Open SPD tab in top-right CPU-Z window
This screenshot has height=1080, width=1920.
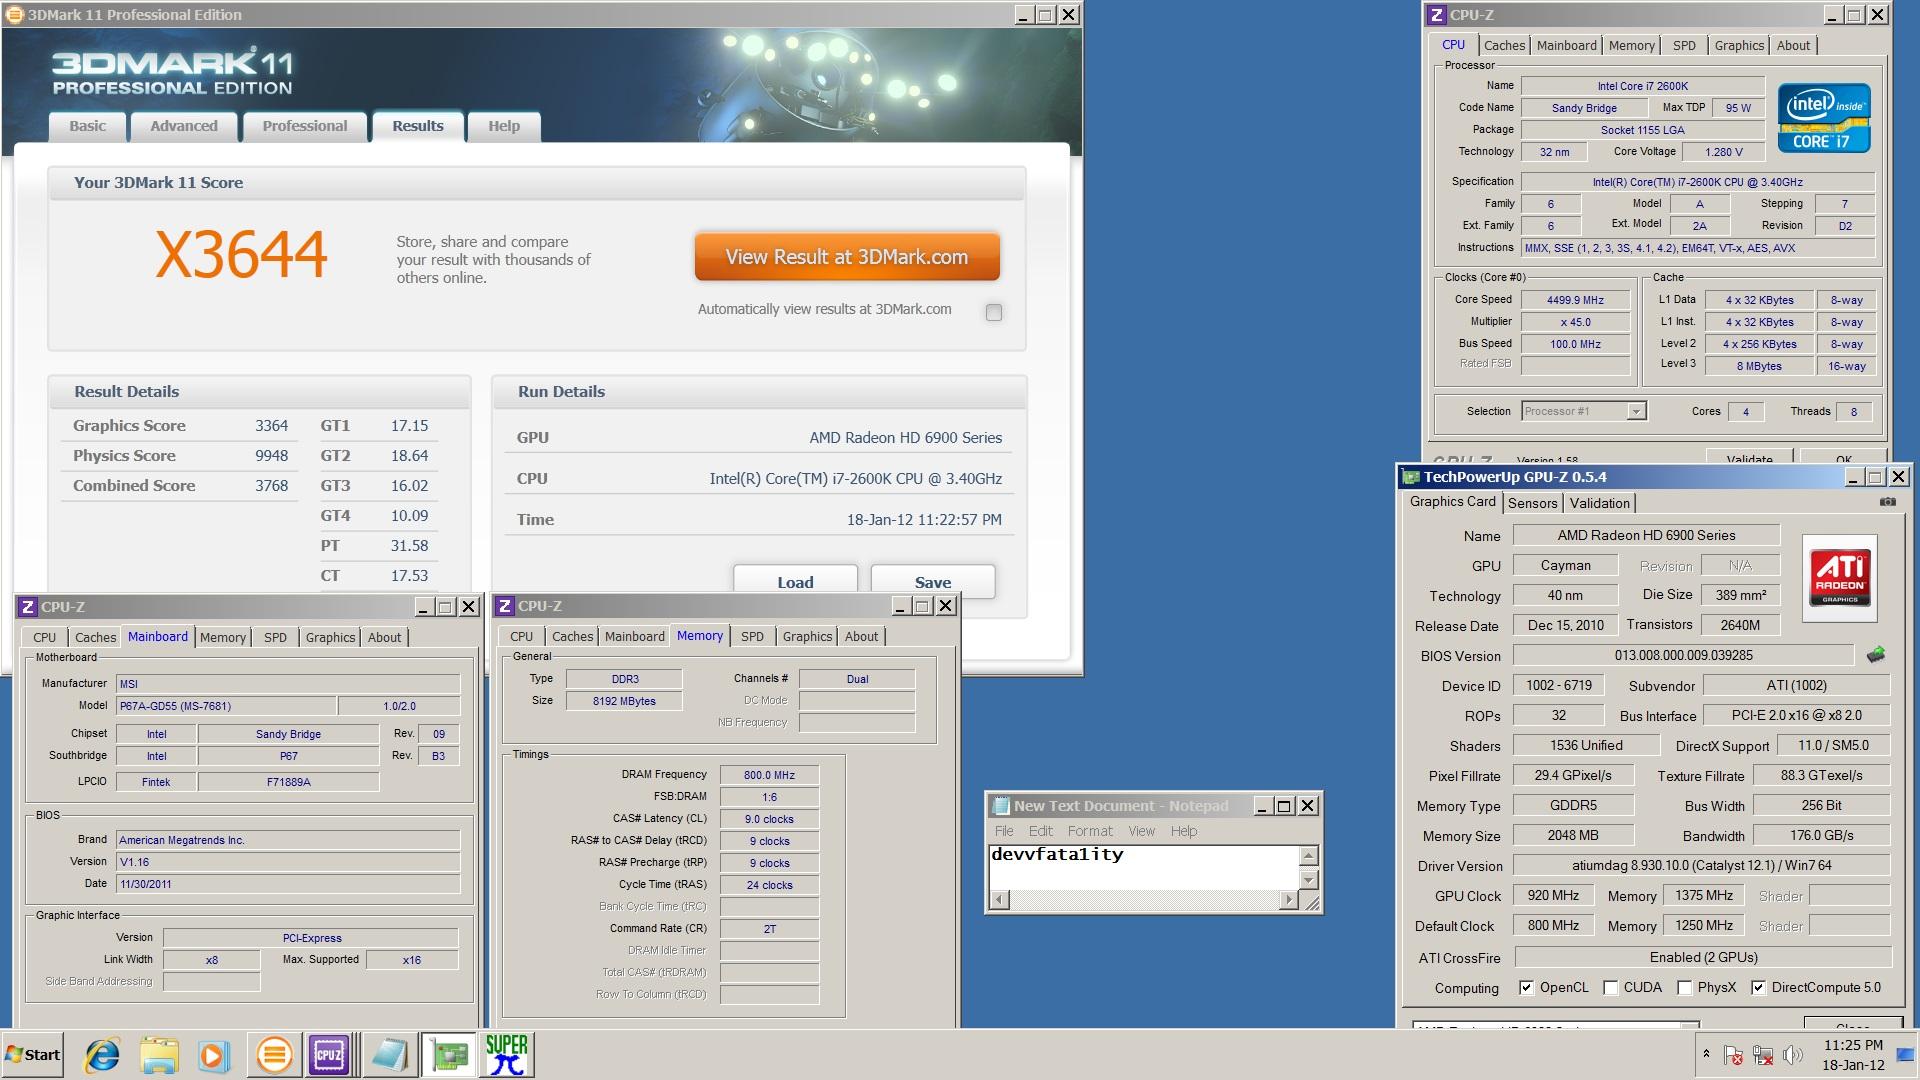[x=1684, y=45]
